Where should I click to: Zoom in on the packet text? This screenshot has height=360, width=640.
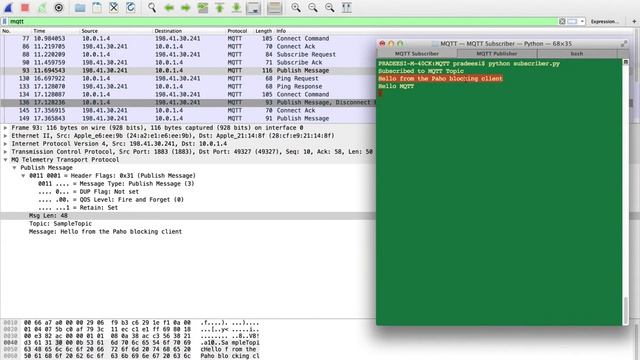coord(296,7)
